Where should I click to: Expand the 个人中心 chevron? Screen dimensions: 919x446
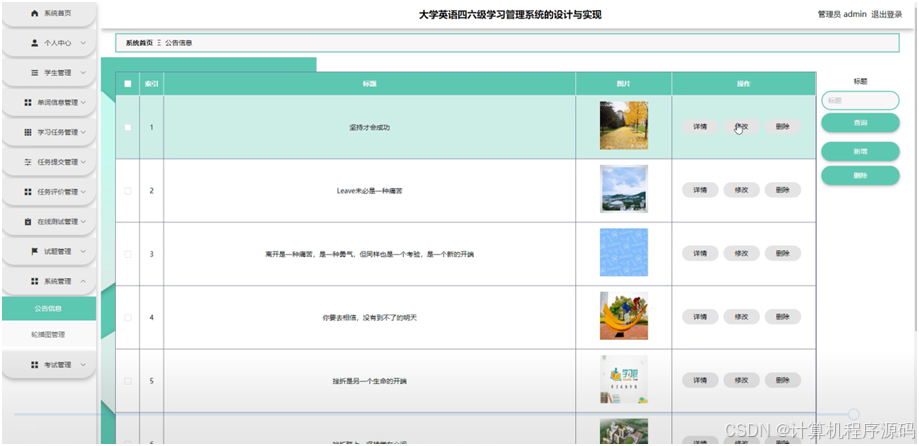coord(83,43)
